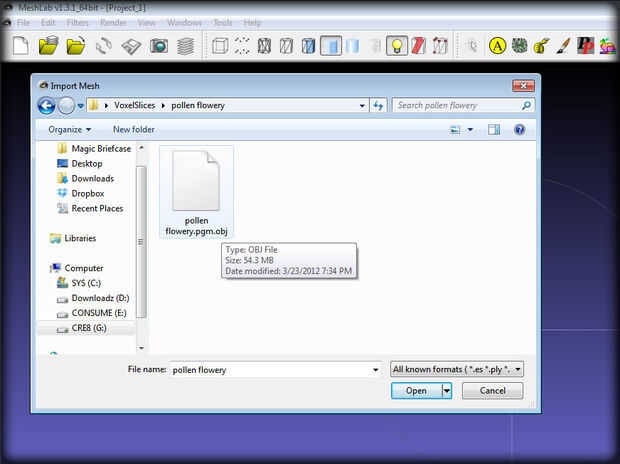Toggle the Light bulb on/off icon
620x464 pixels.
point(397,46)
